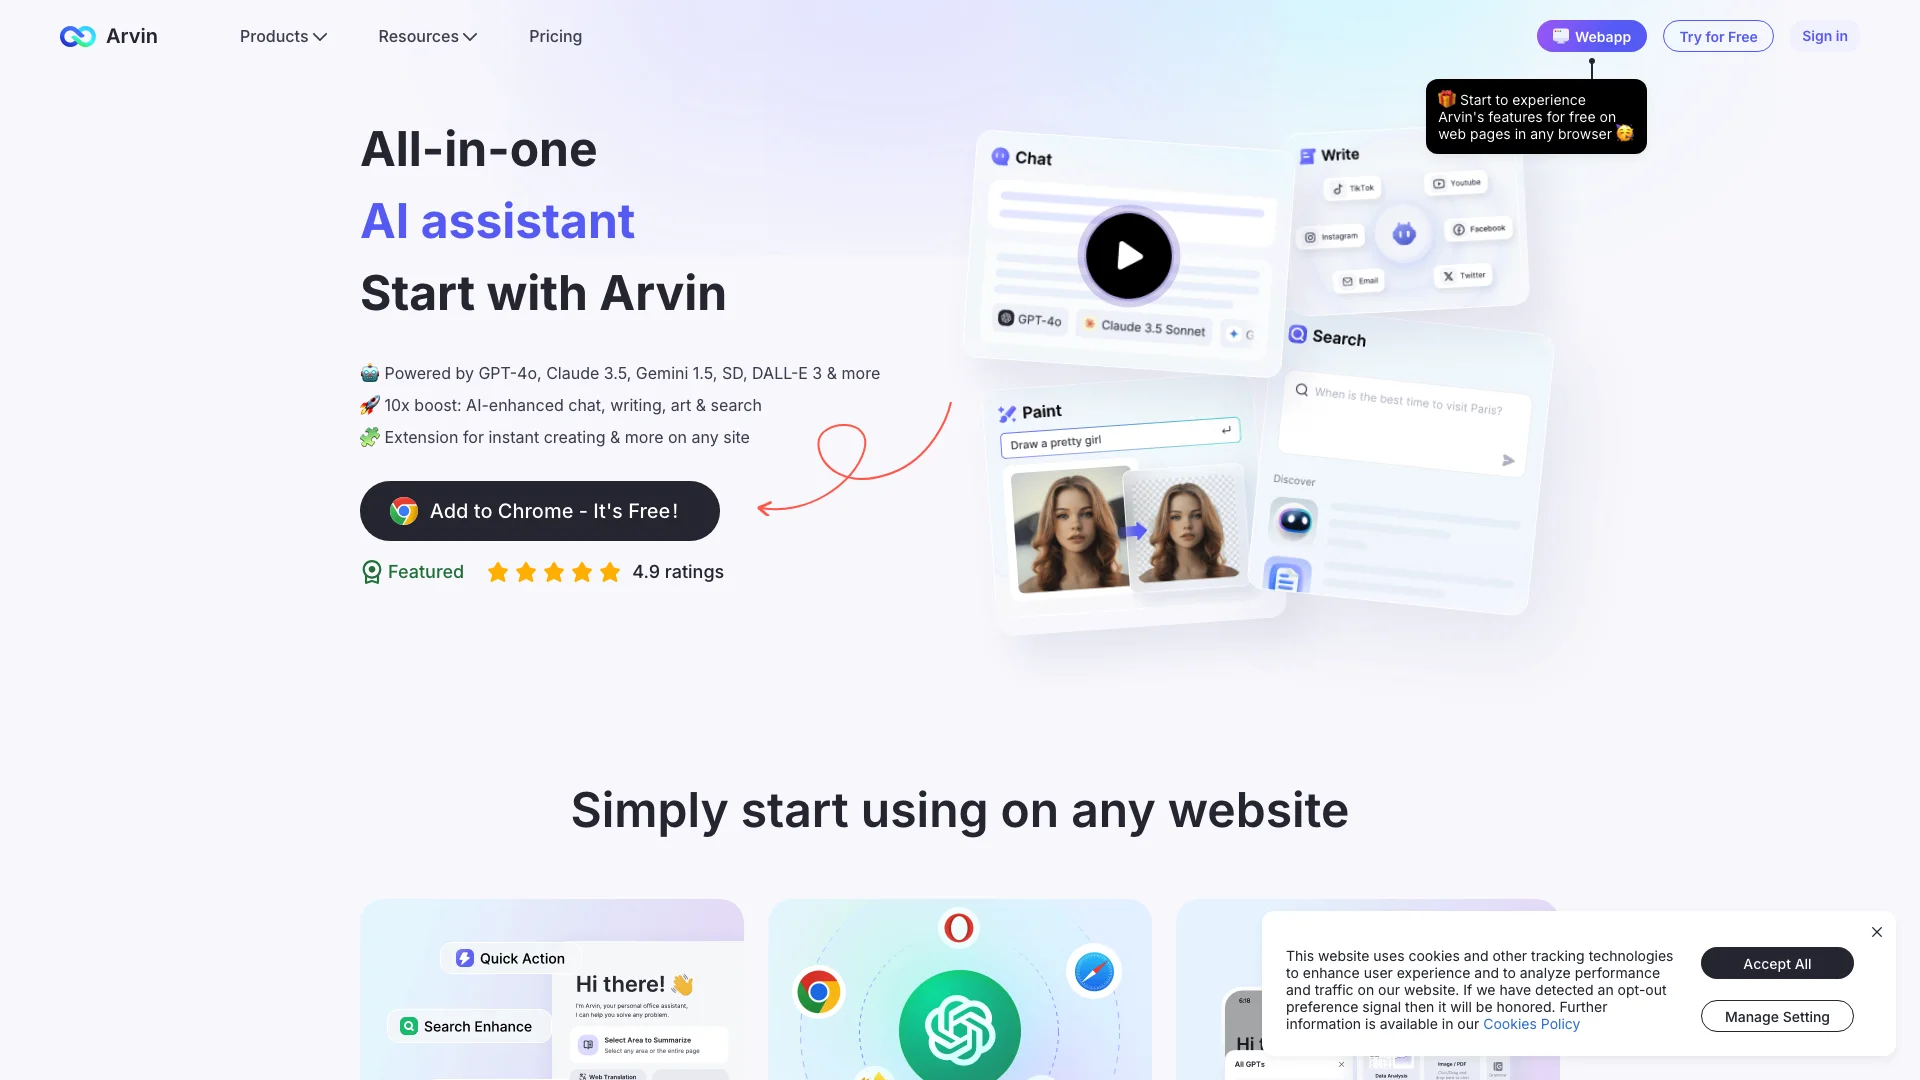Open Manage Setting for cookie preferences
The height and width of the screenshot is (1080, 1920).
pyautogui.click(x=1776, y=1015)
